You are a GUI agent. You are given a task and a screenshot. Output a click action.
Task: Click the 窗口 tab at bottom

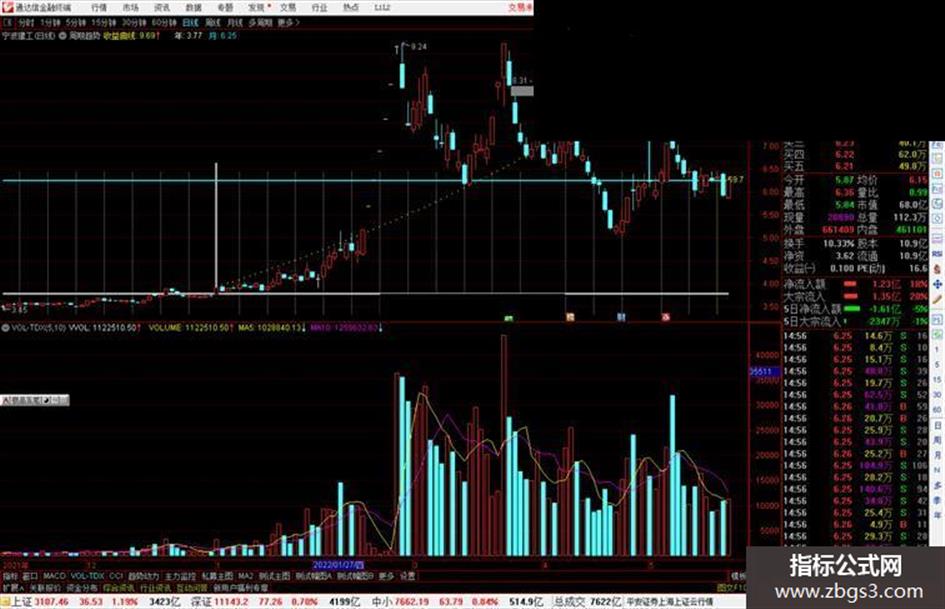coord(30,576)
